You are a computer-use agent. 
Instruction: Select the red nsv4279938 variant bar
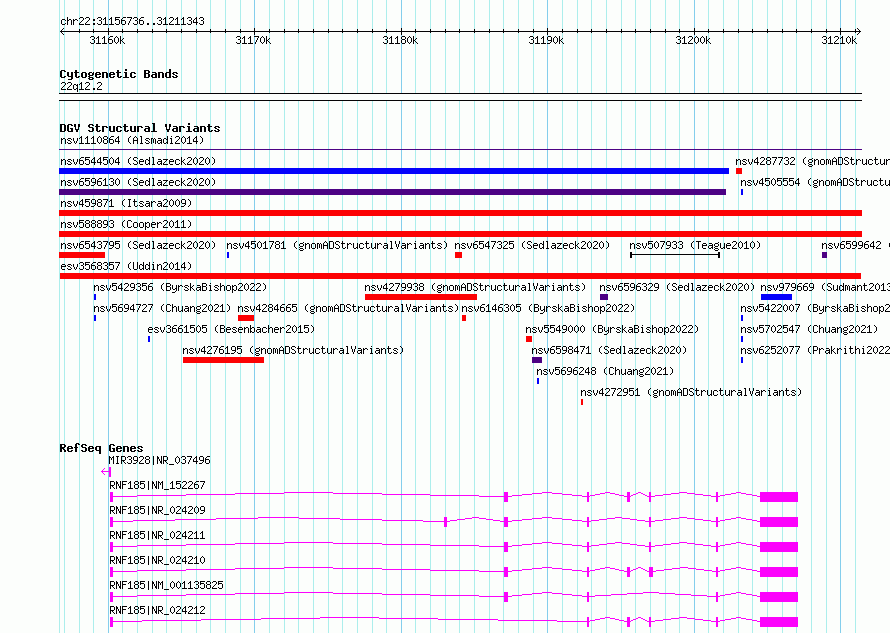421,297
